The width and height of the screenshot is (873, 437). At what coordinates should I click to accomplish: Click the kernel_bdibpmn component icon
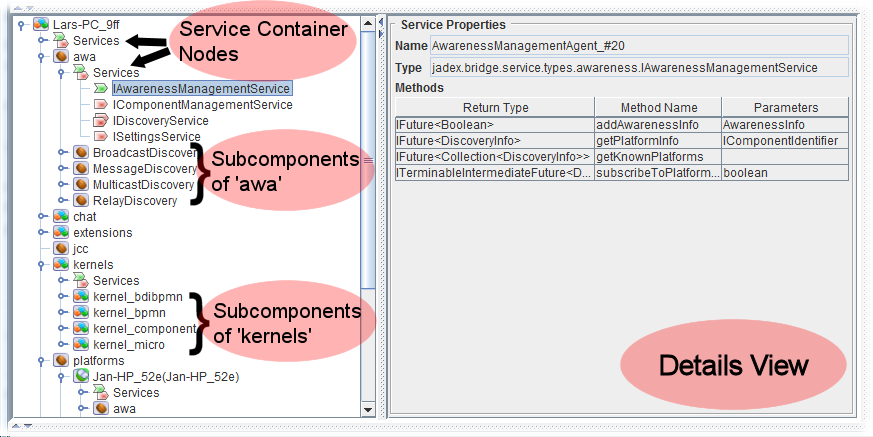point(81,297)
